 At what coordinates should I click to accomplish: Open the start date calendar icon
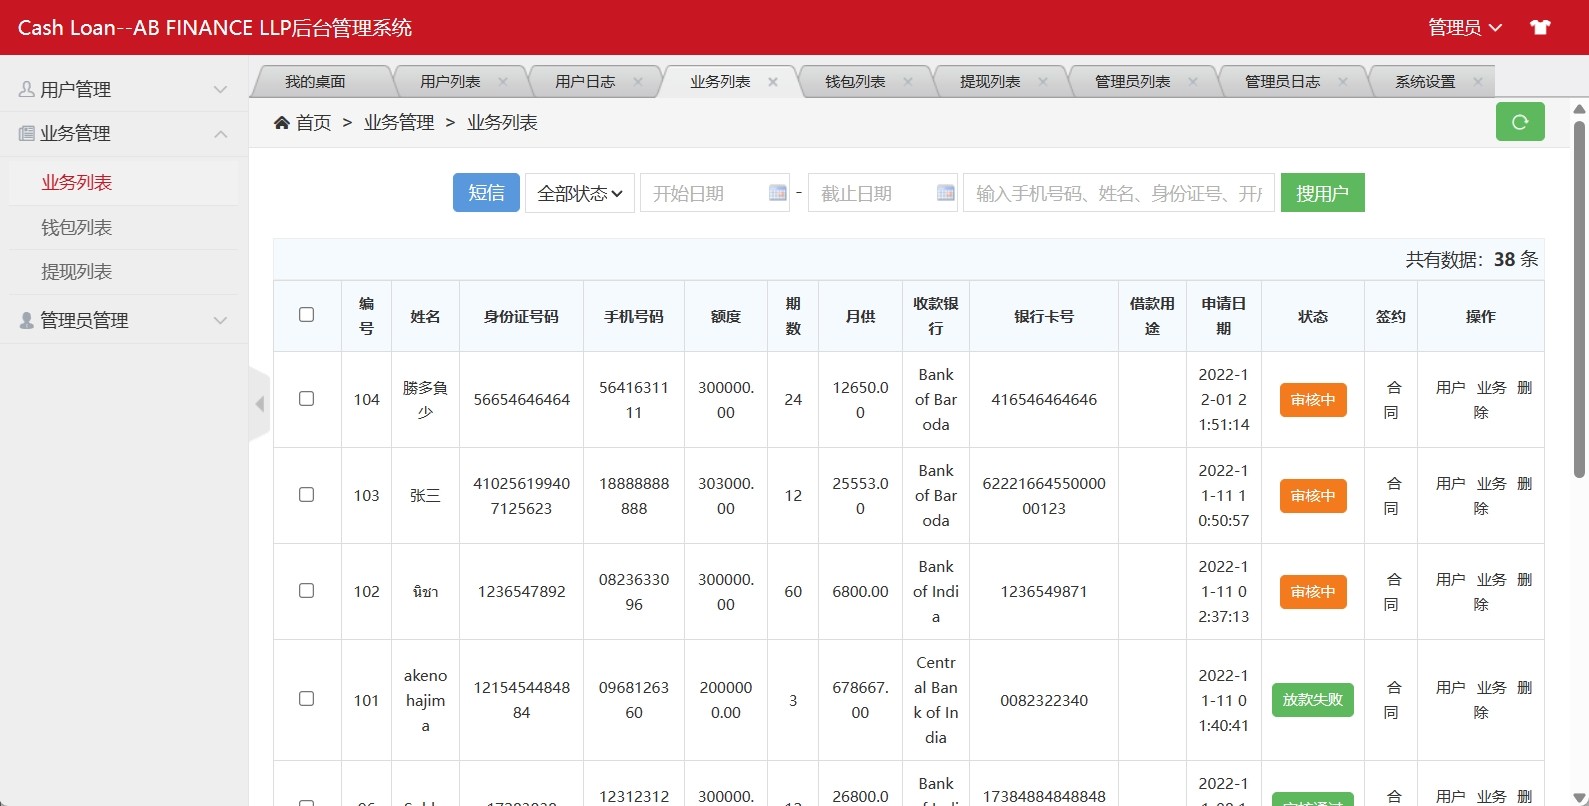[777, 193]
